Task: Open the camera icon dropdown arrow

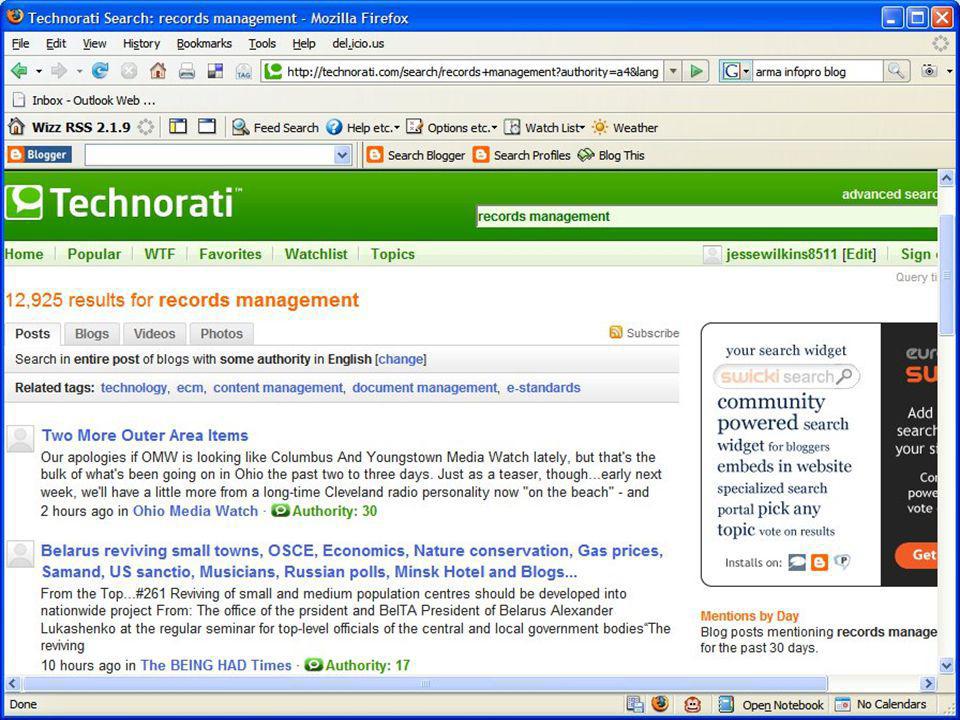Action: click(x=949, y=72)
